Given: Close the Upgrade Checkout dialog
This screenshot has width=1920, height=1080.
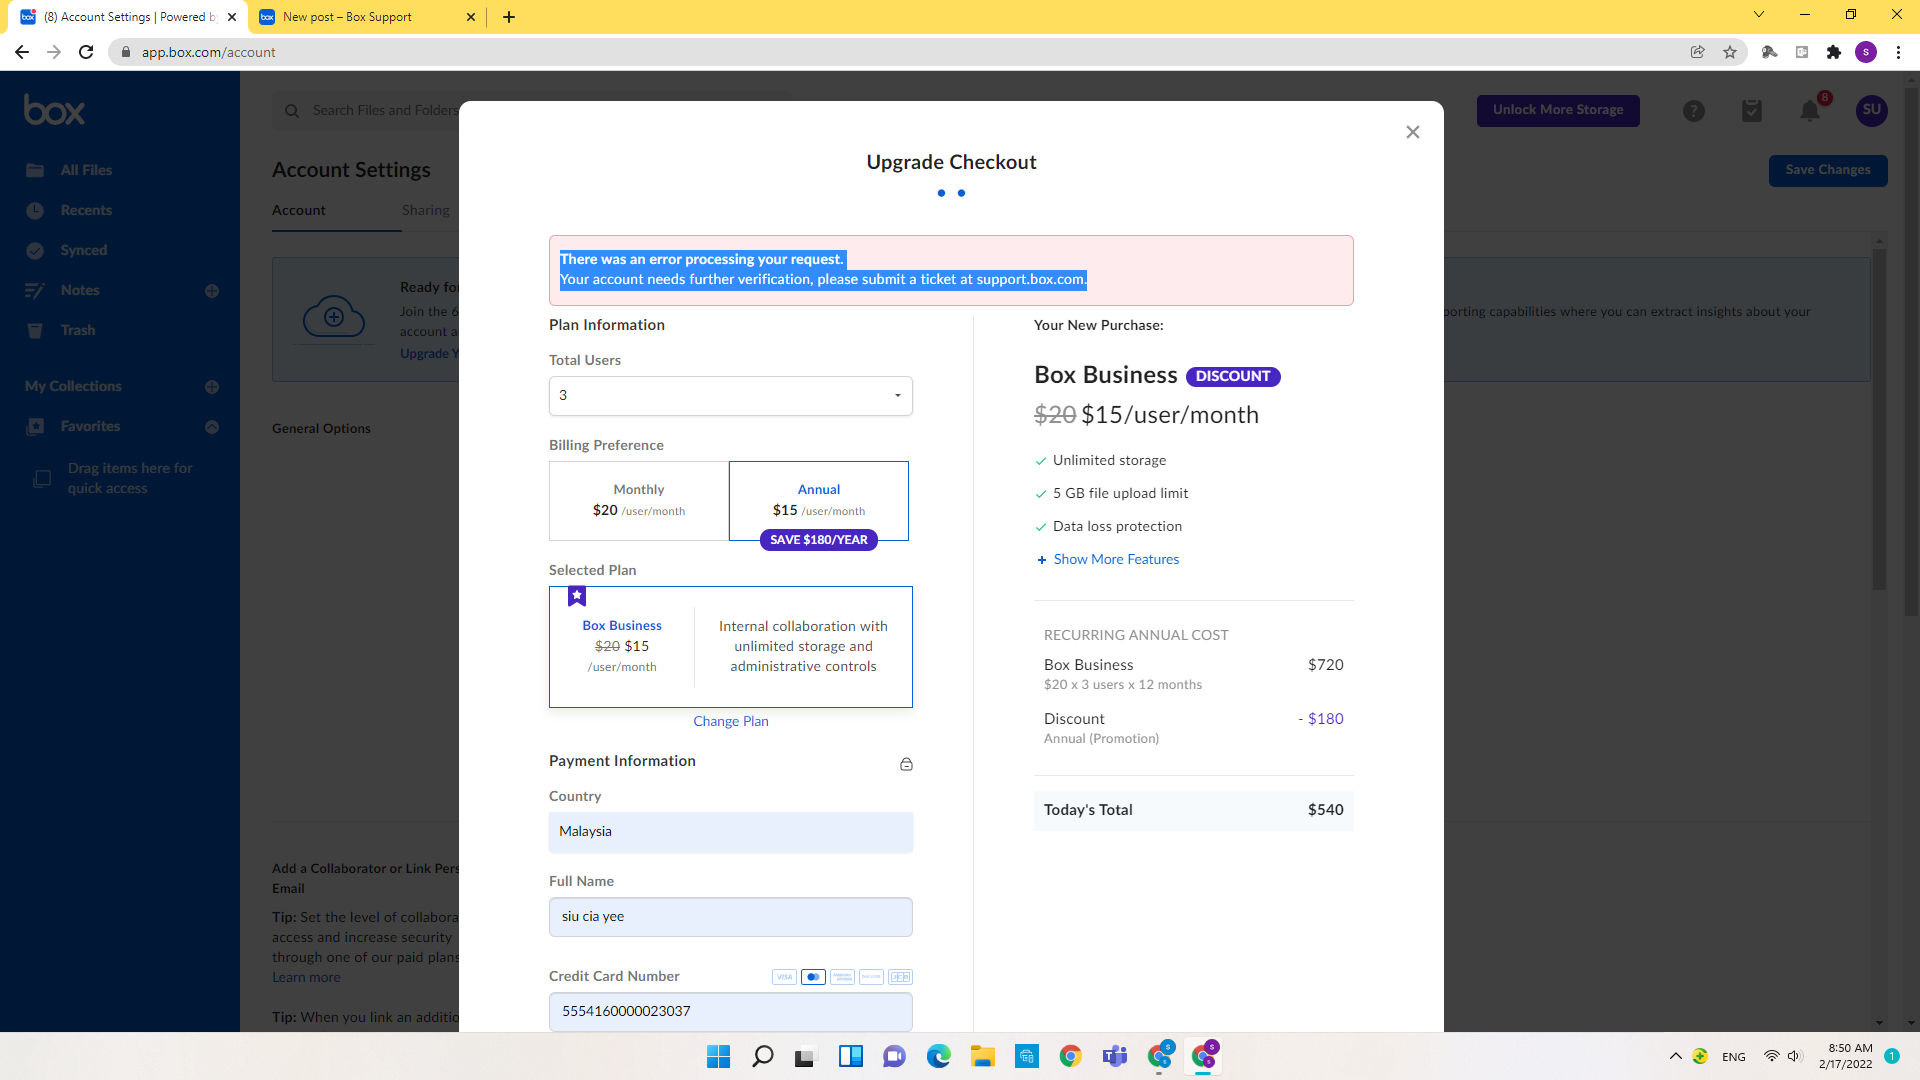Looking at the screenshot, I should (x=1412, y=132).
